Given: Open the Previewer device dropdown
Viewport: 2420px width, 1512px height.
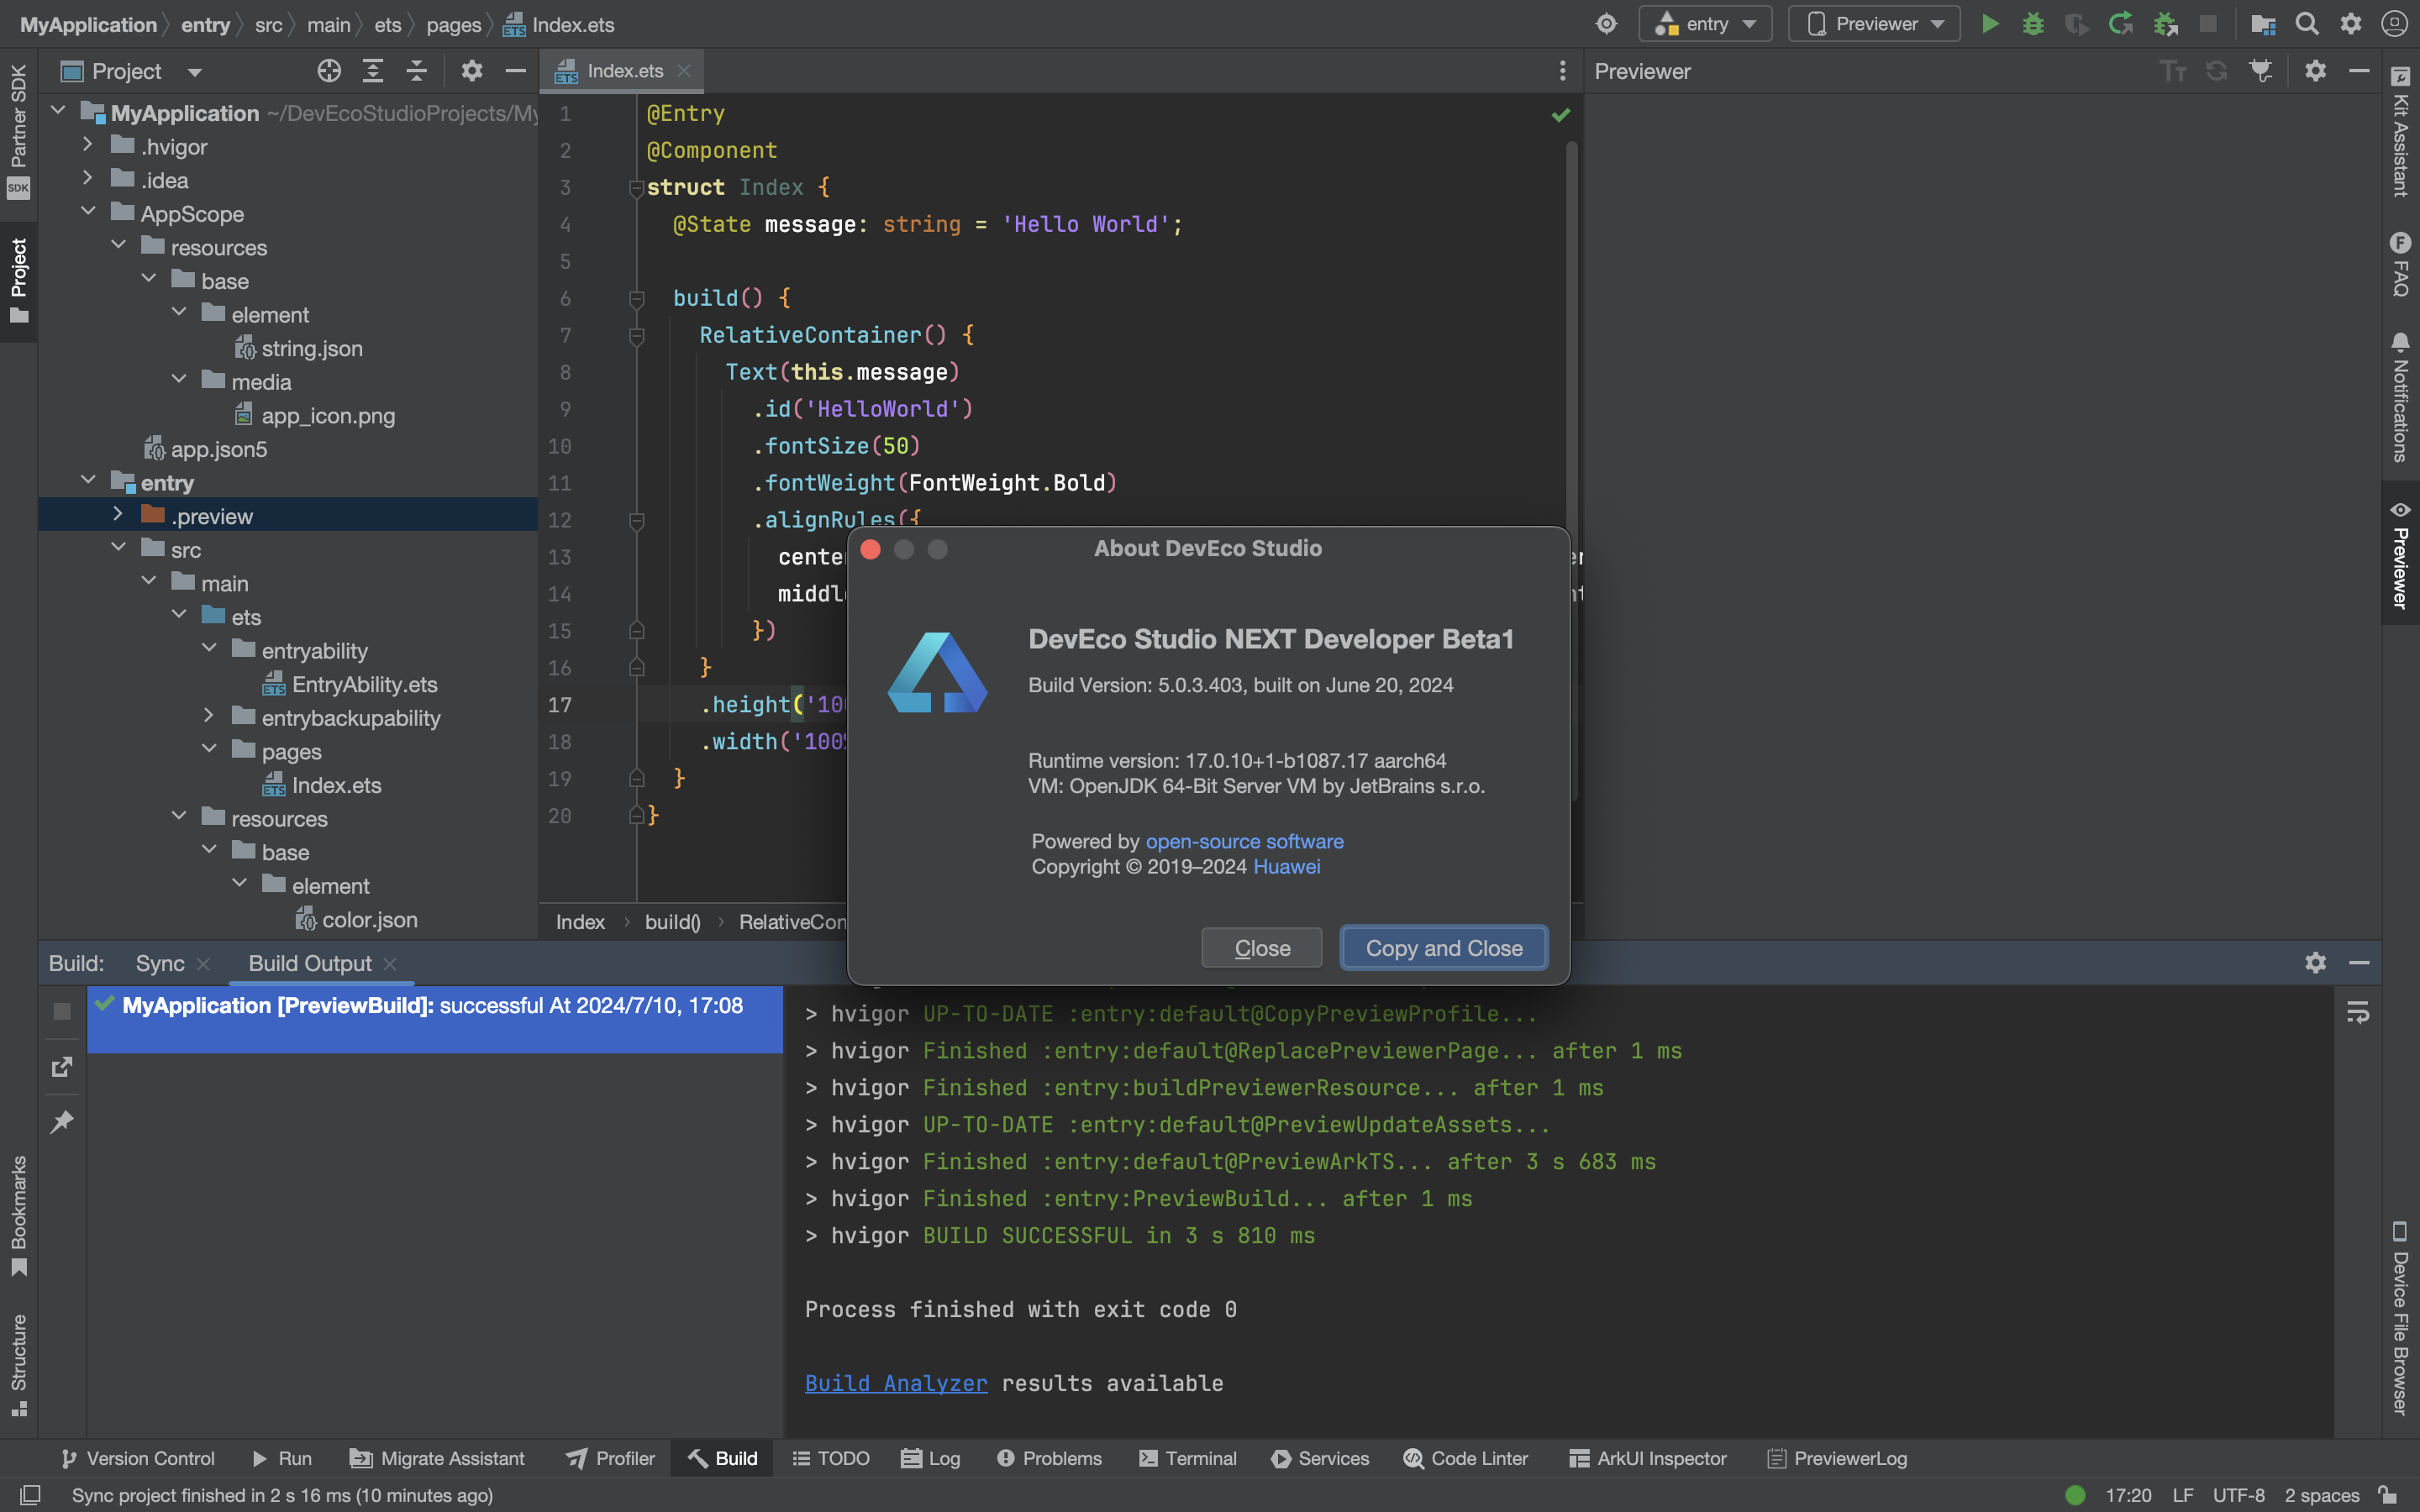Looking at the screenshot, I should click(1874, 24).
